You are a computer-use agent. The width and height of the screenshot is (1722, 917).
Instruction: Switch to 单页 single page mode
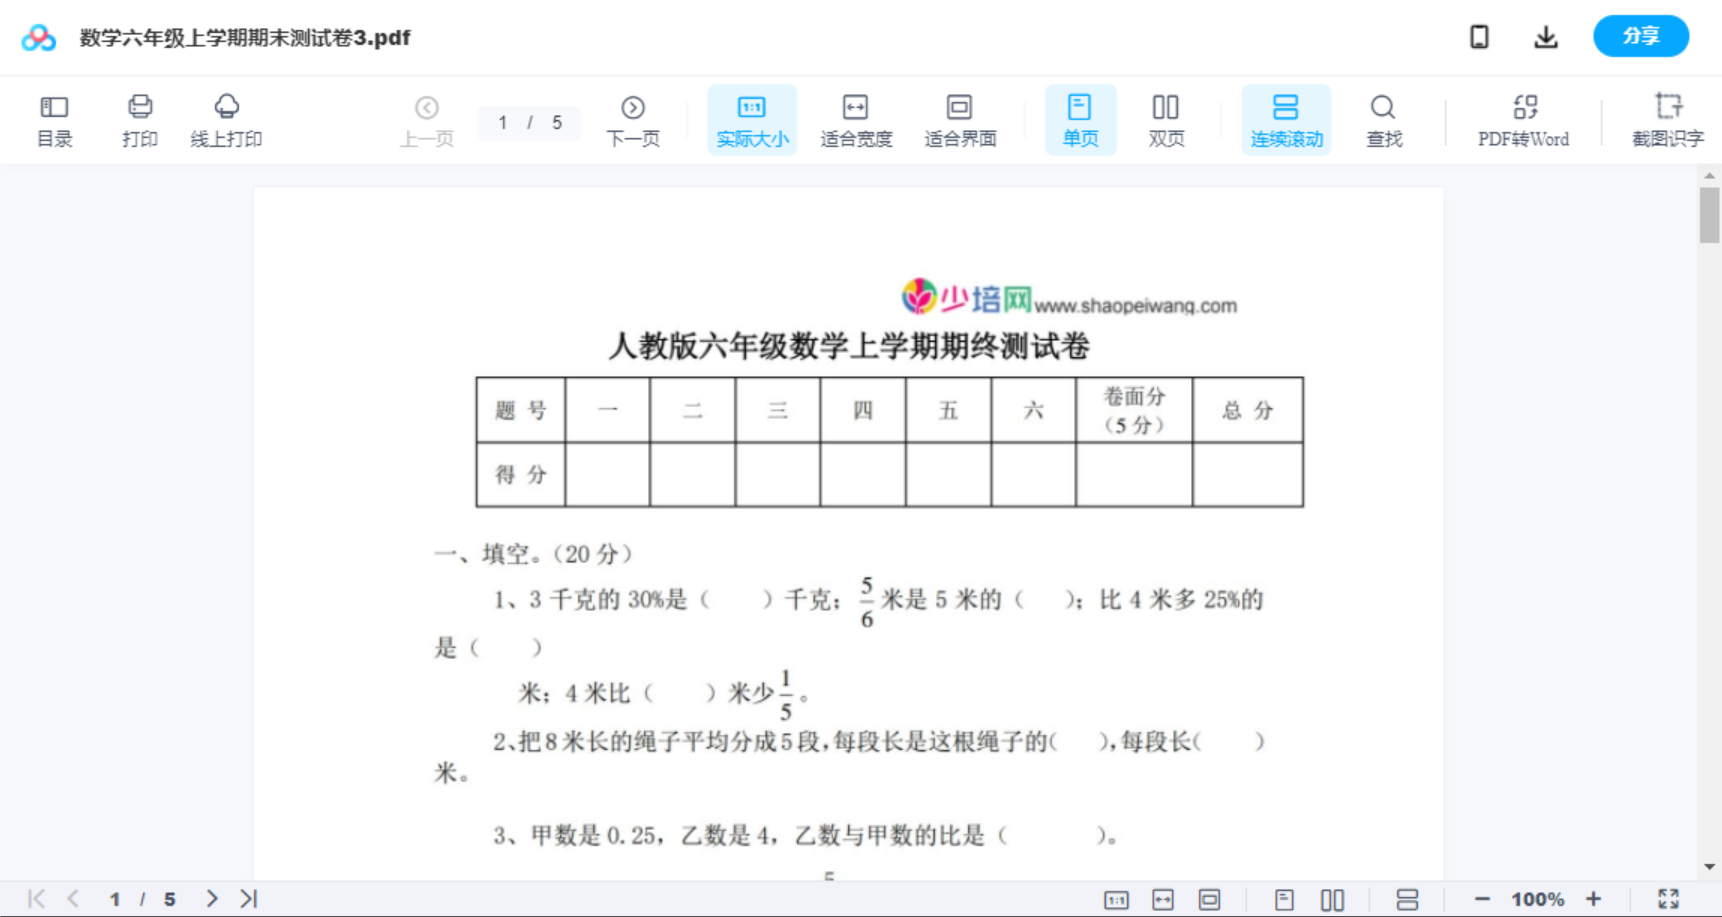point(1080,119)
